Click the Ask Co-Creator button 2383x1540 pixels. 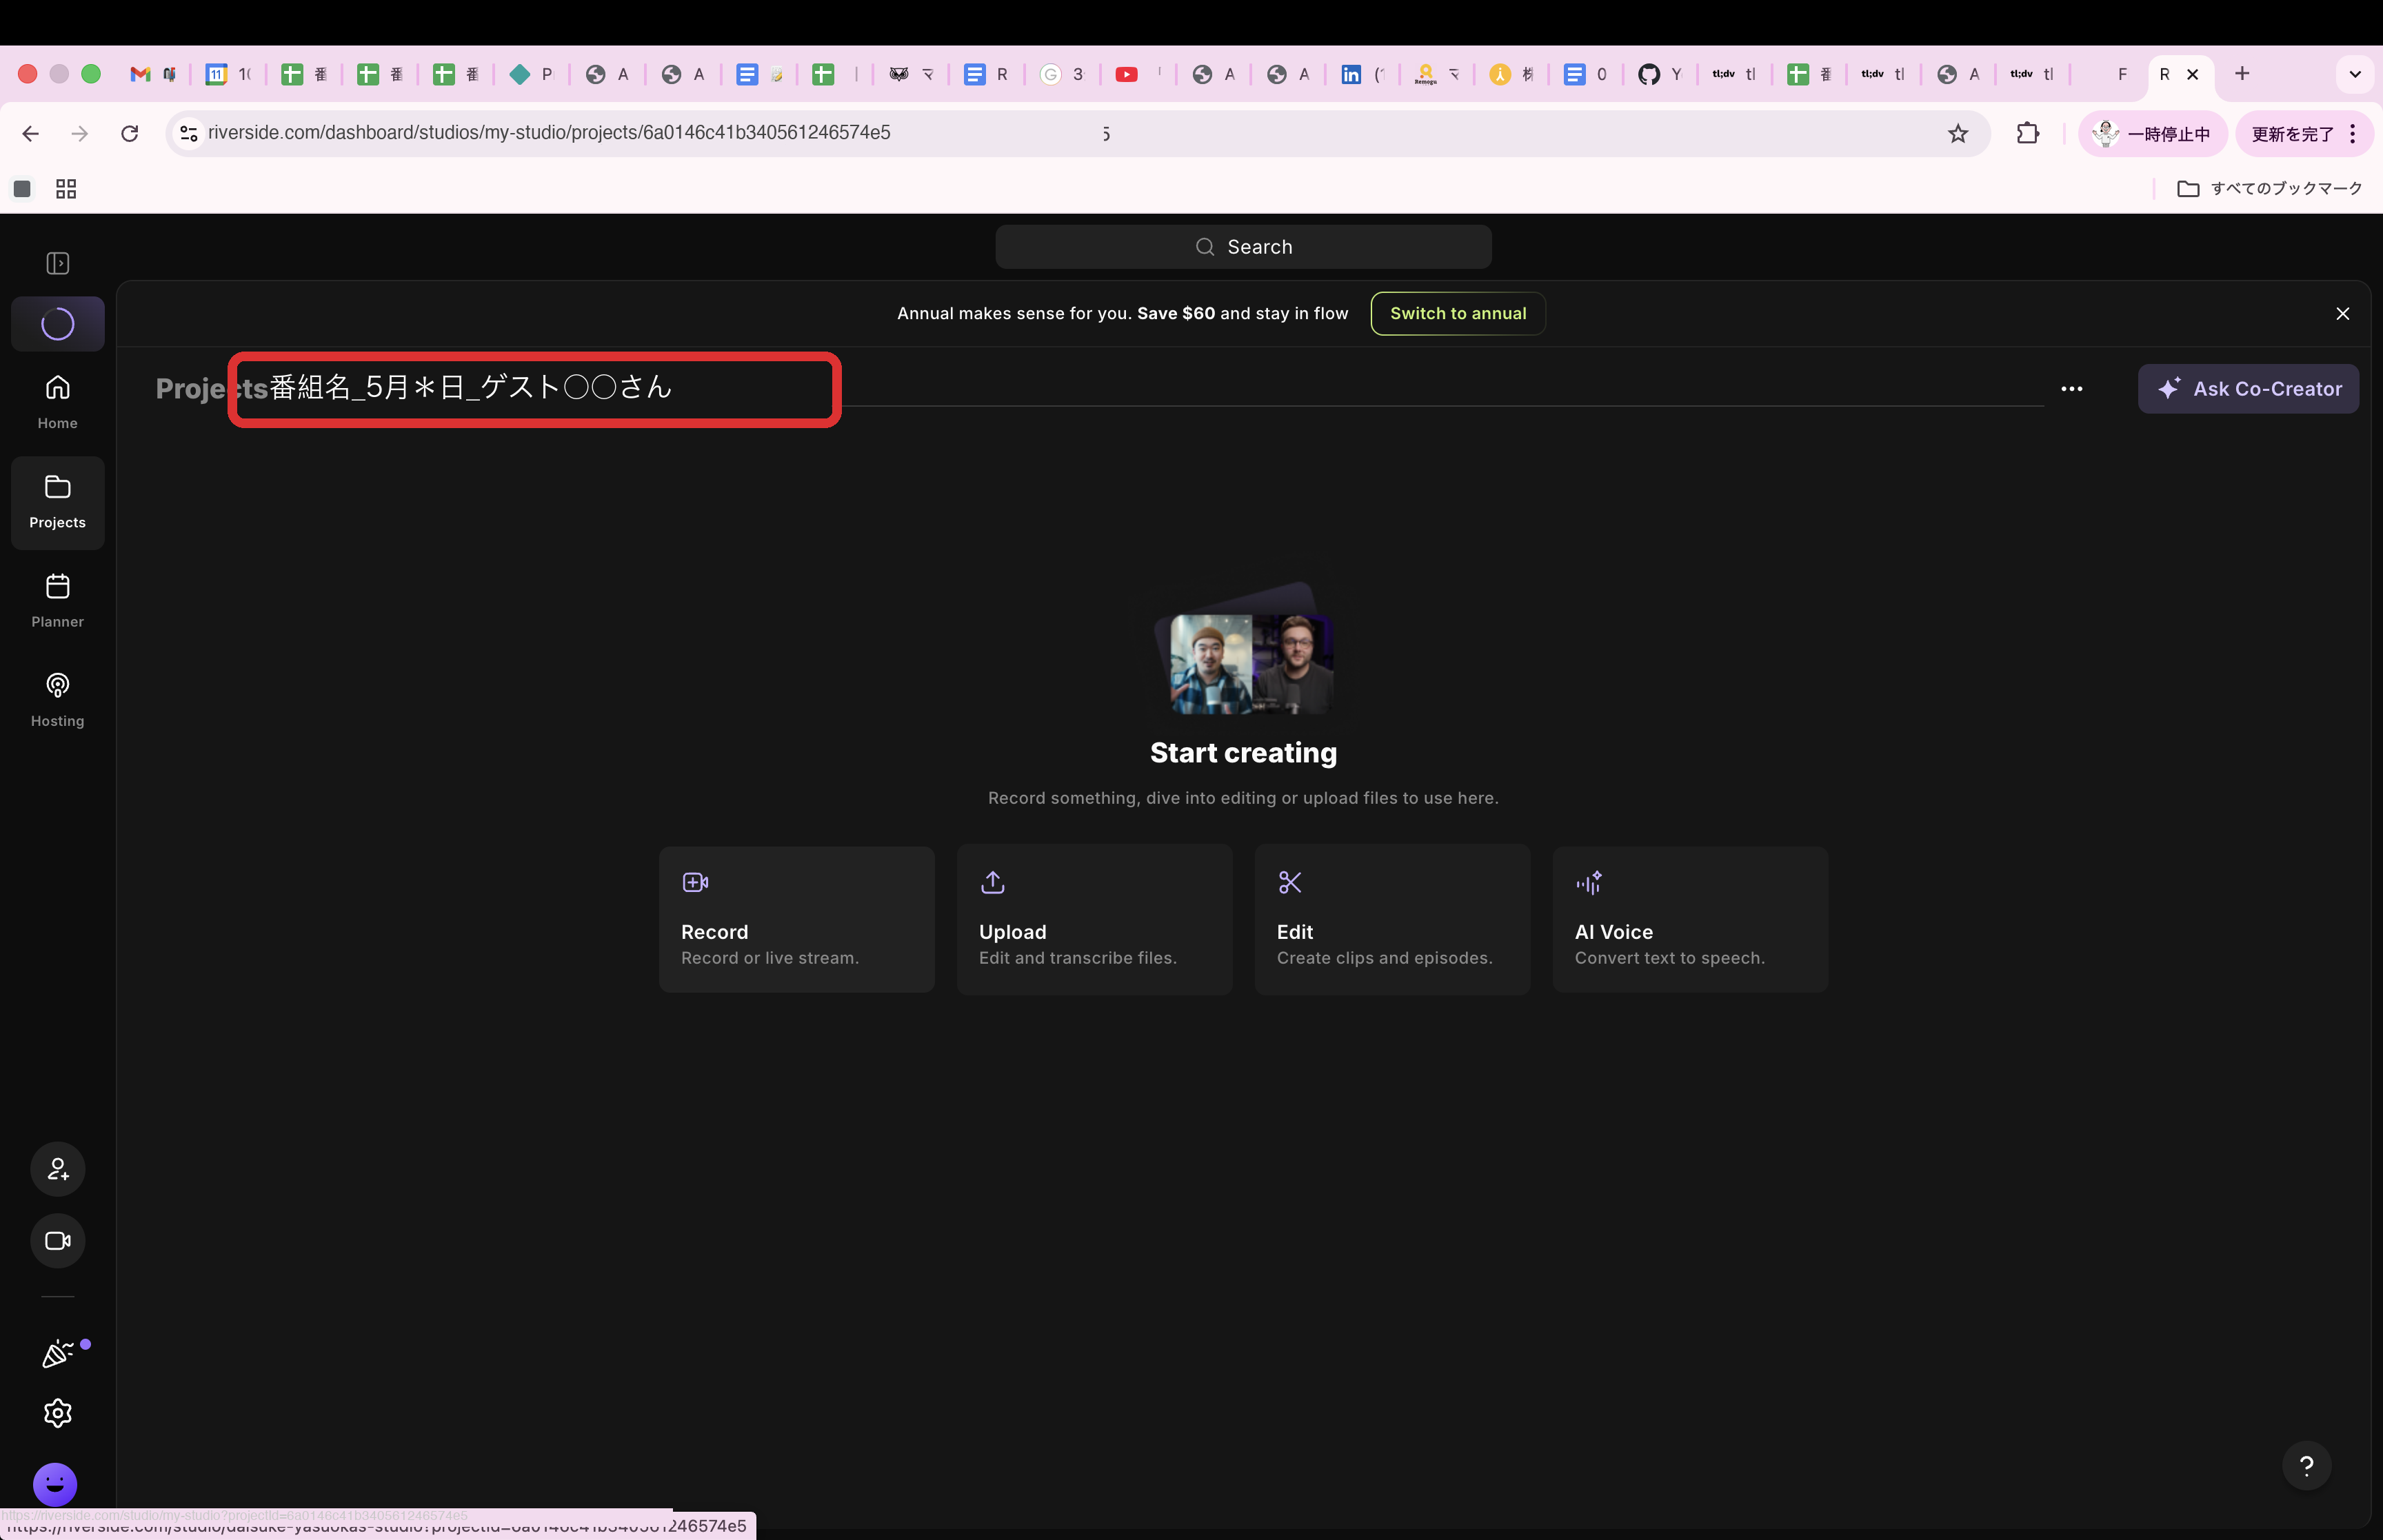[2248, 389]
